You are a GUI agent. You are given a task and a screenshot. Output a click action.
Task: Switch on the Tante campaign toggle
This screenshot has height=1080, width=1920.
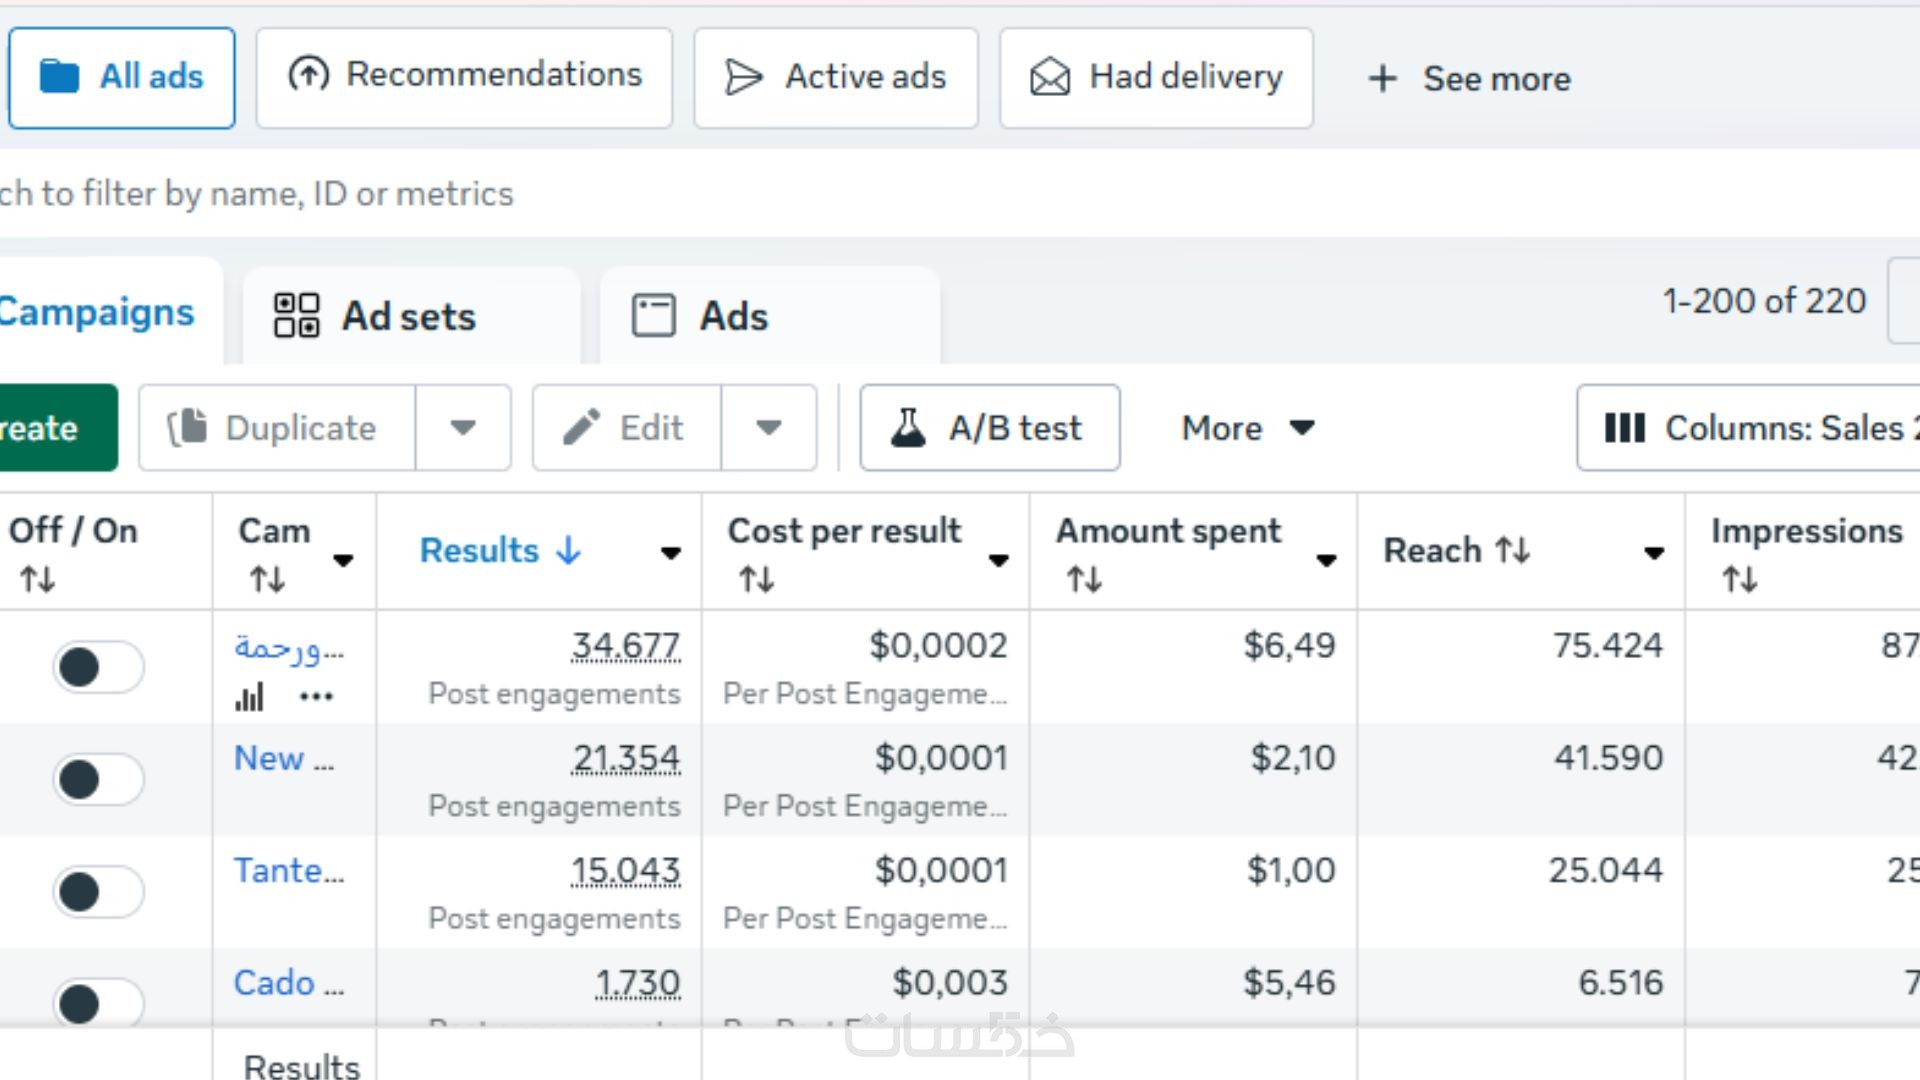[x=98, y=891]
